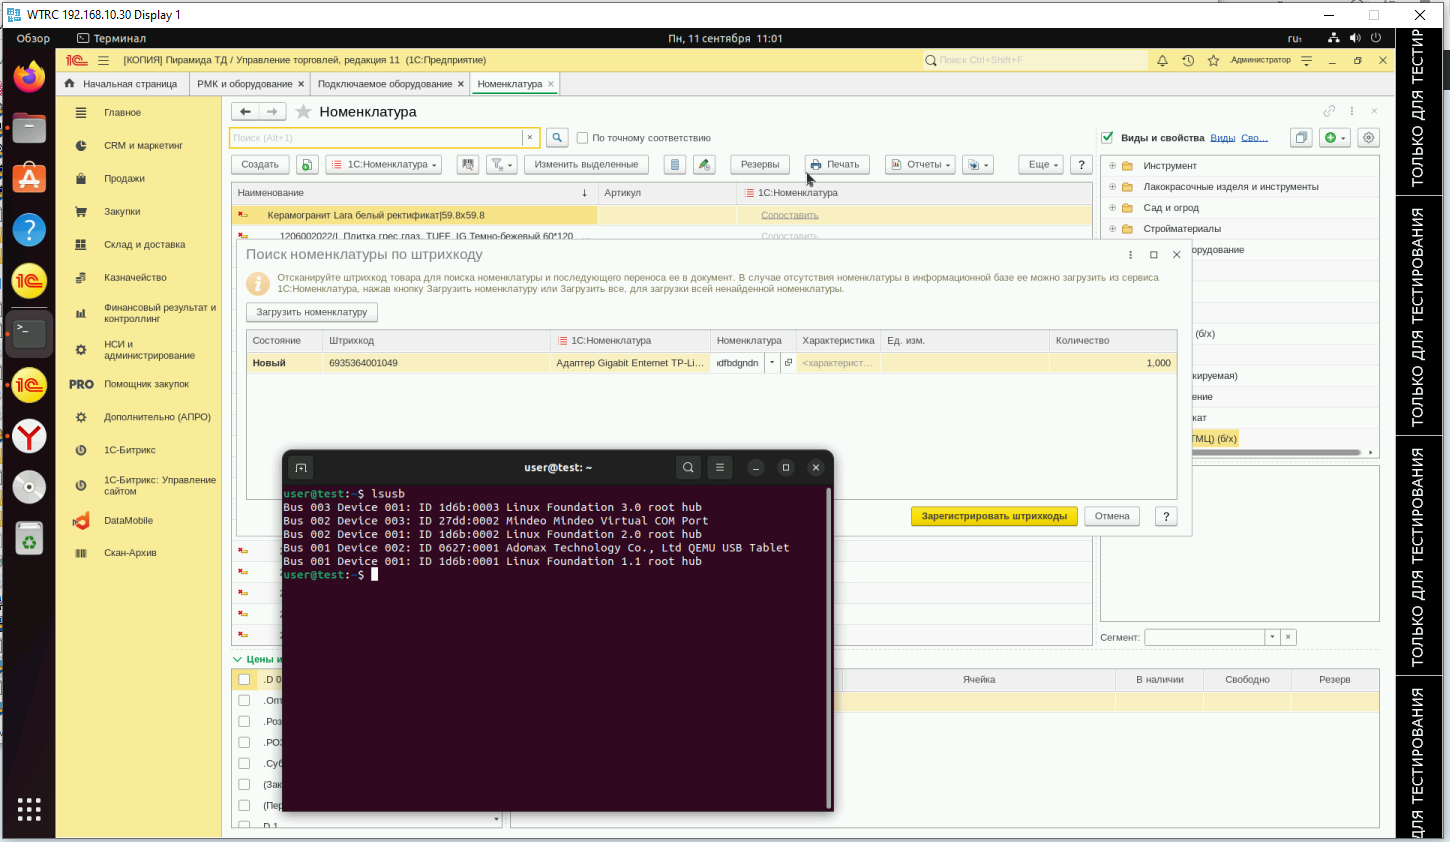Viewport: 1450px width, 842px height.
Task: Switch to 'РМК и оборудование' tab
Action: pyautogui.click(x=244, y=84)
